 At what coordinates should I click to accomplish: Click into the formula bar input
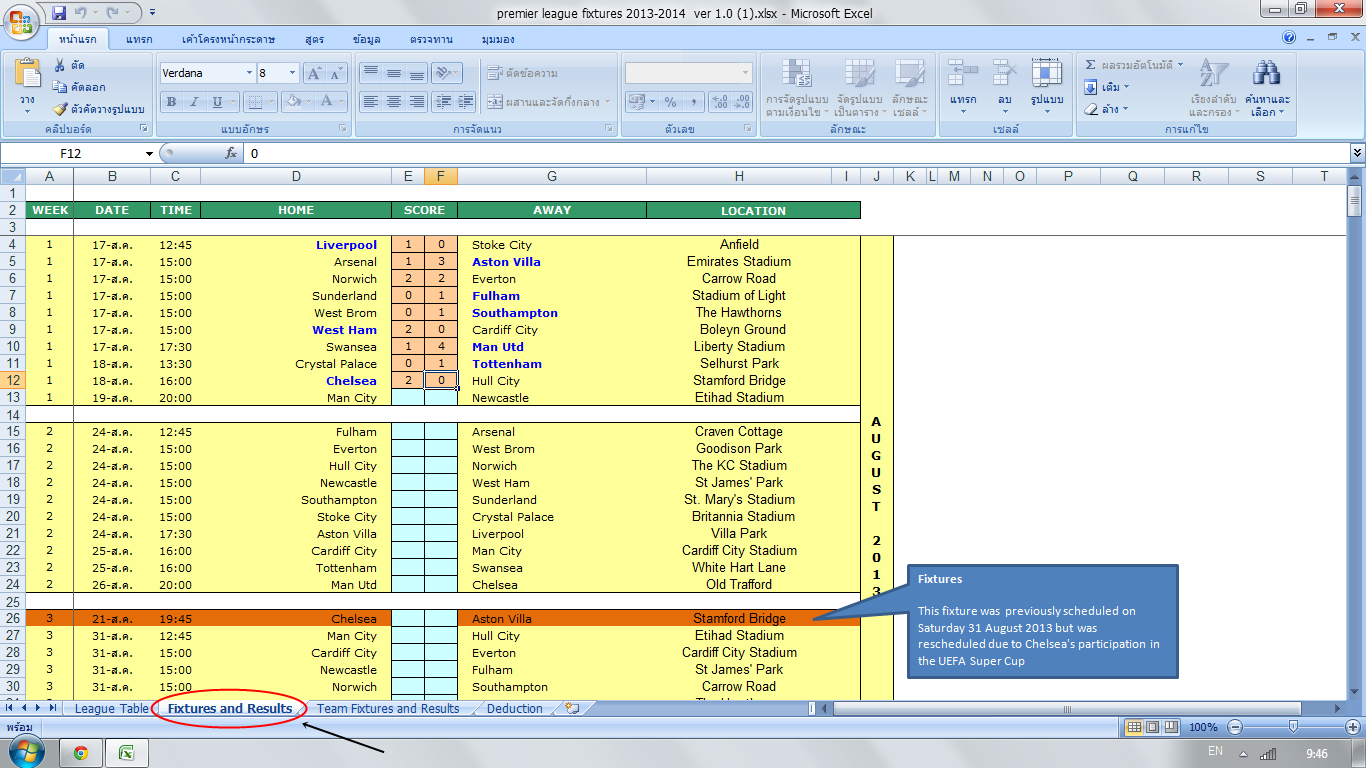click(795, 153)
